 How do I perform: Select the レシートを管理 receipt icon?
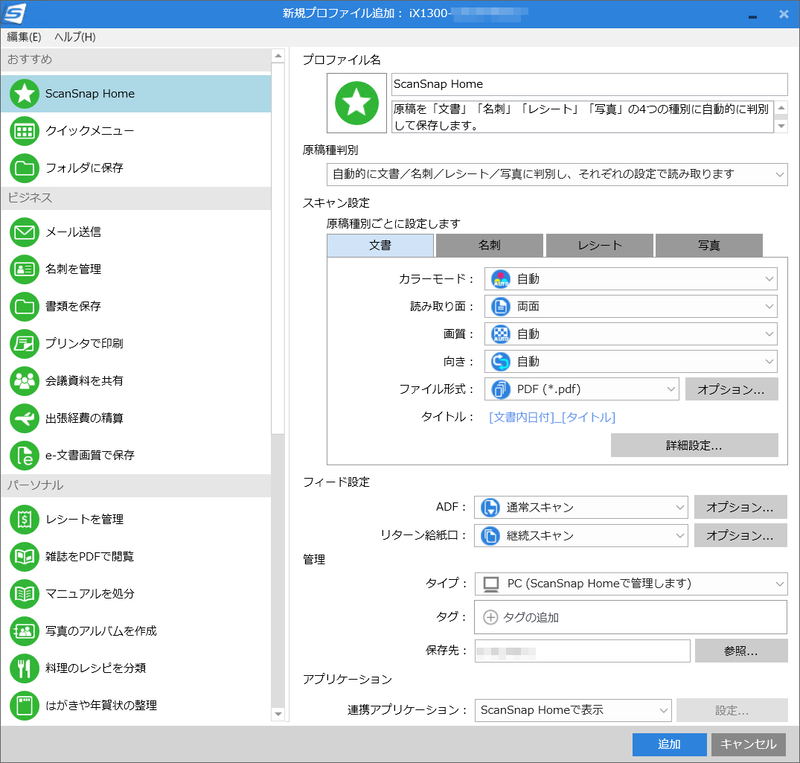pyautogui.click(x=24, y=520)
